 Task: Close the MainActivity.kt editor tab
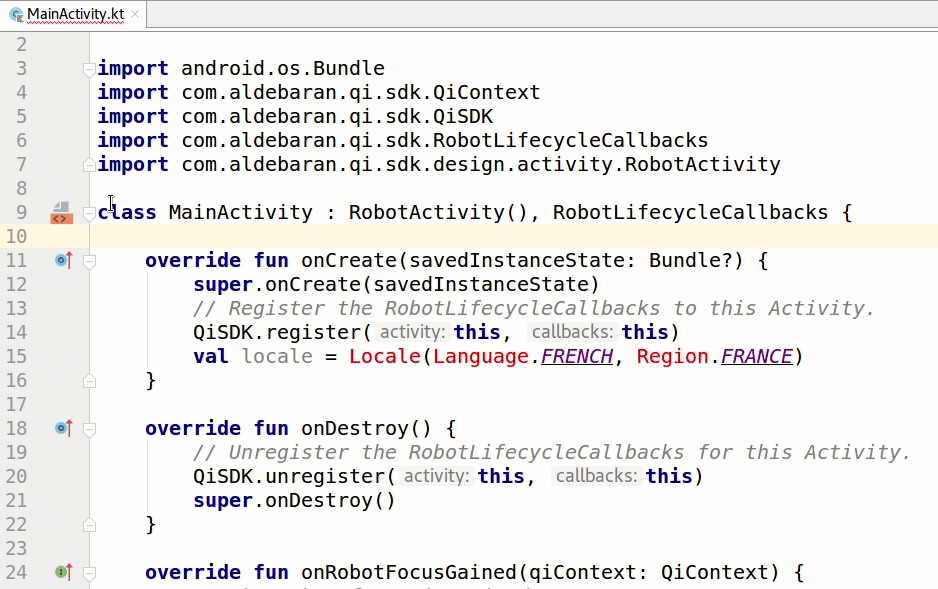[135, 14]
